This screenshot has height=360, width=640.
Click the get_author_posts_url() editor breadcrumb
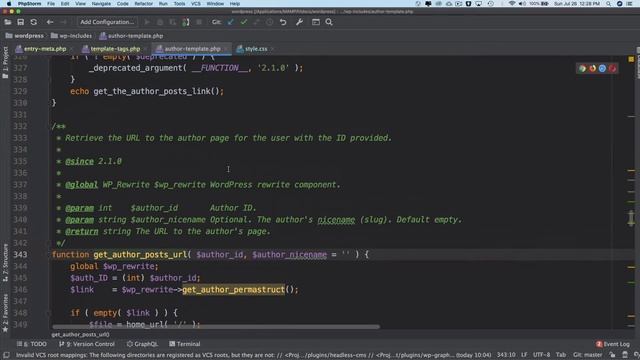[80, 335]
